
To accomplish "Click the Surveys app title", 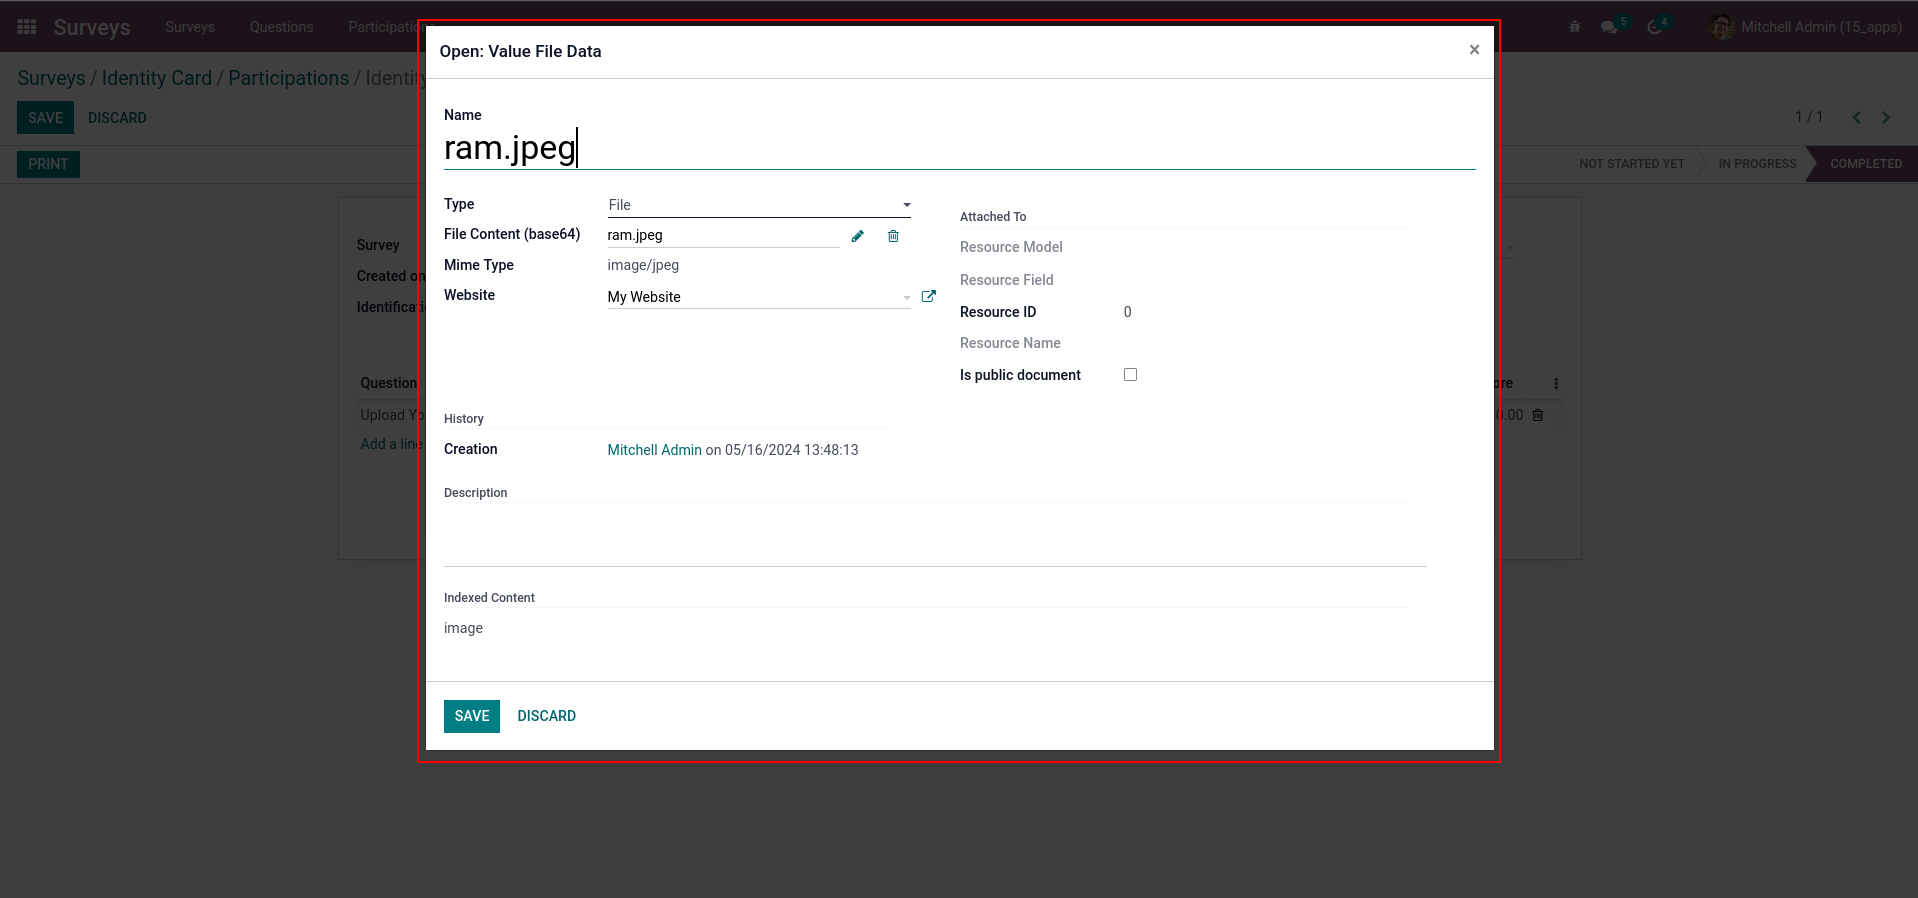I will click(x=92, y=27).
